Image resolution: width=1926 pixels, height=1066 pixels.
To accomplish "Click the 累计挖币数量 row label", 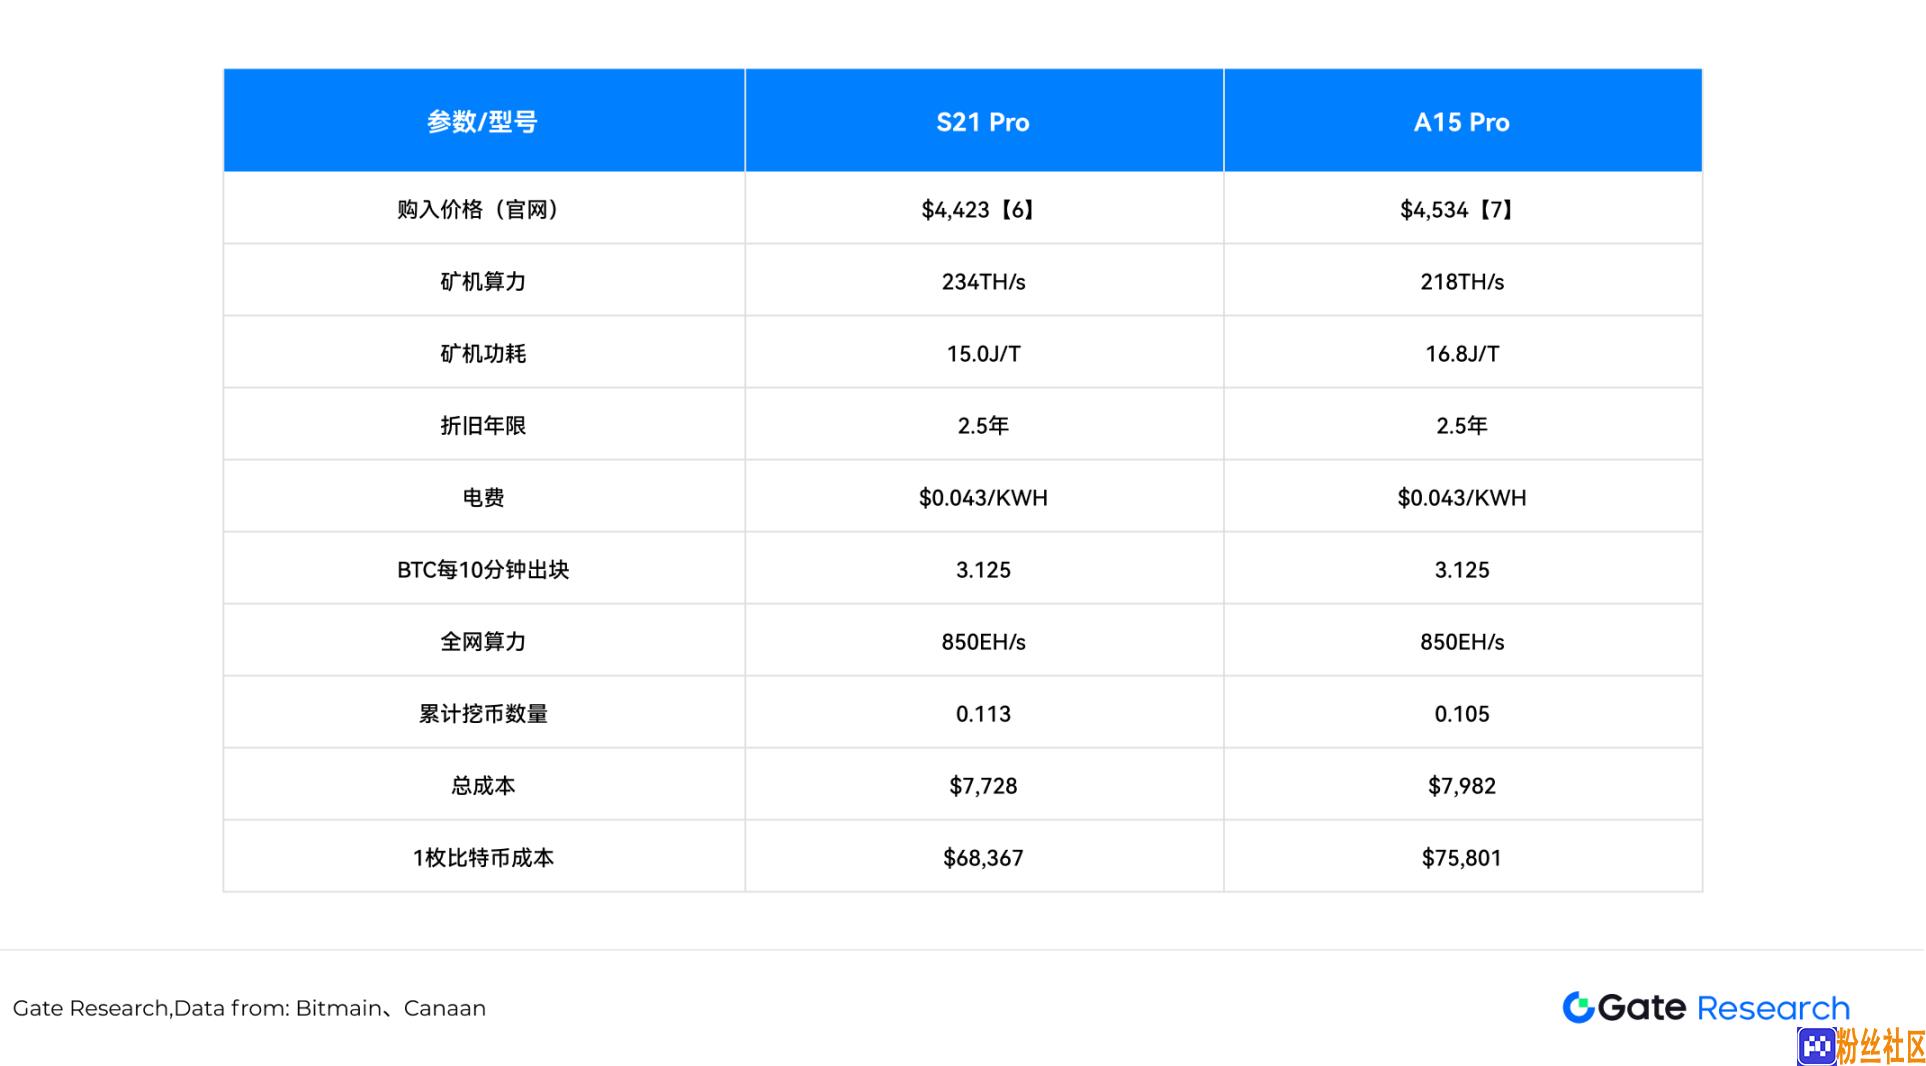I will click(x=483, y=713).
